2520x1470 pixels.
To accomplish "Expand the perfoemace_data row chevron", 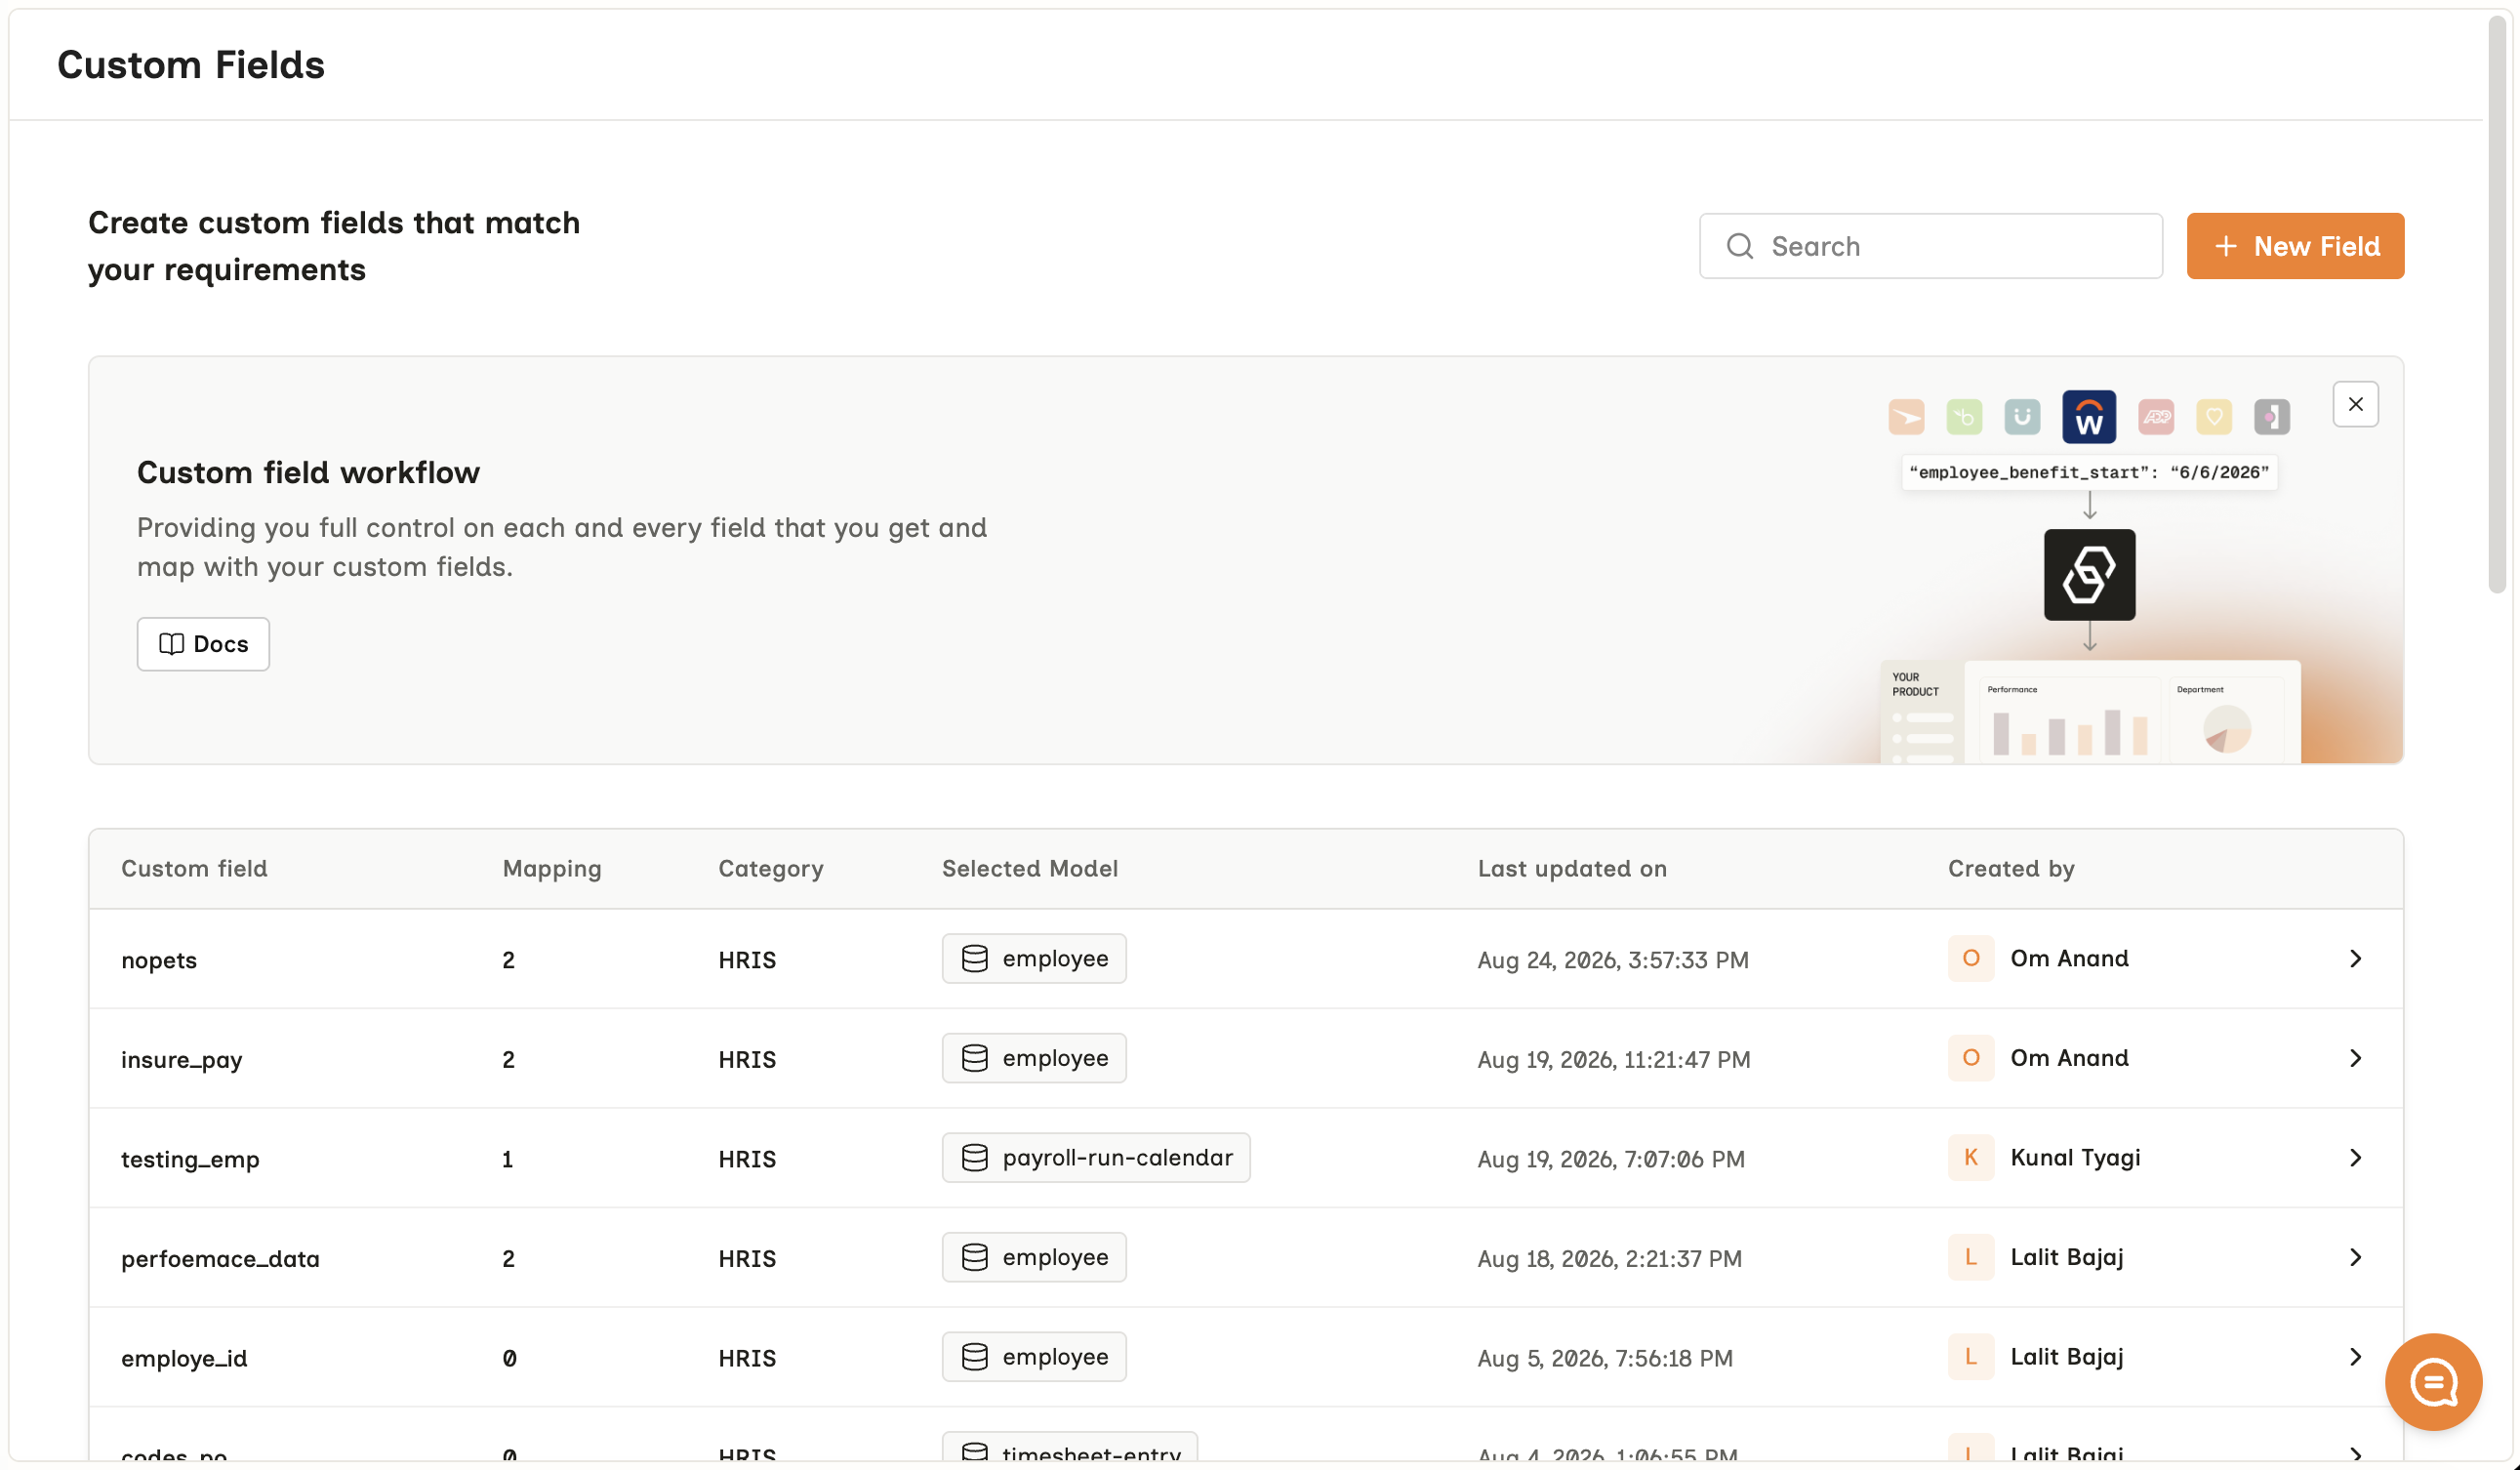I will (2355, 1257).
